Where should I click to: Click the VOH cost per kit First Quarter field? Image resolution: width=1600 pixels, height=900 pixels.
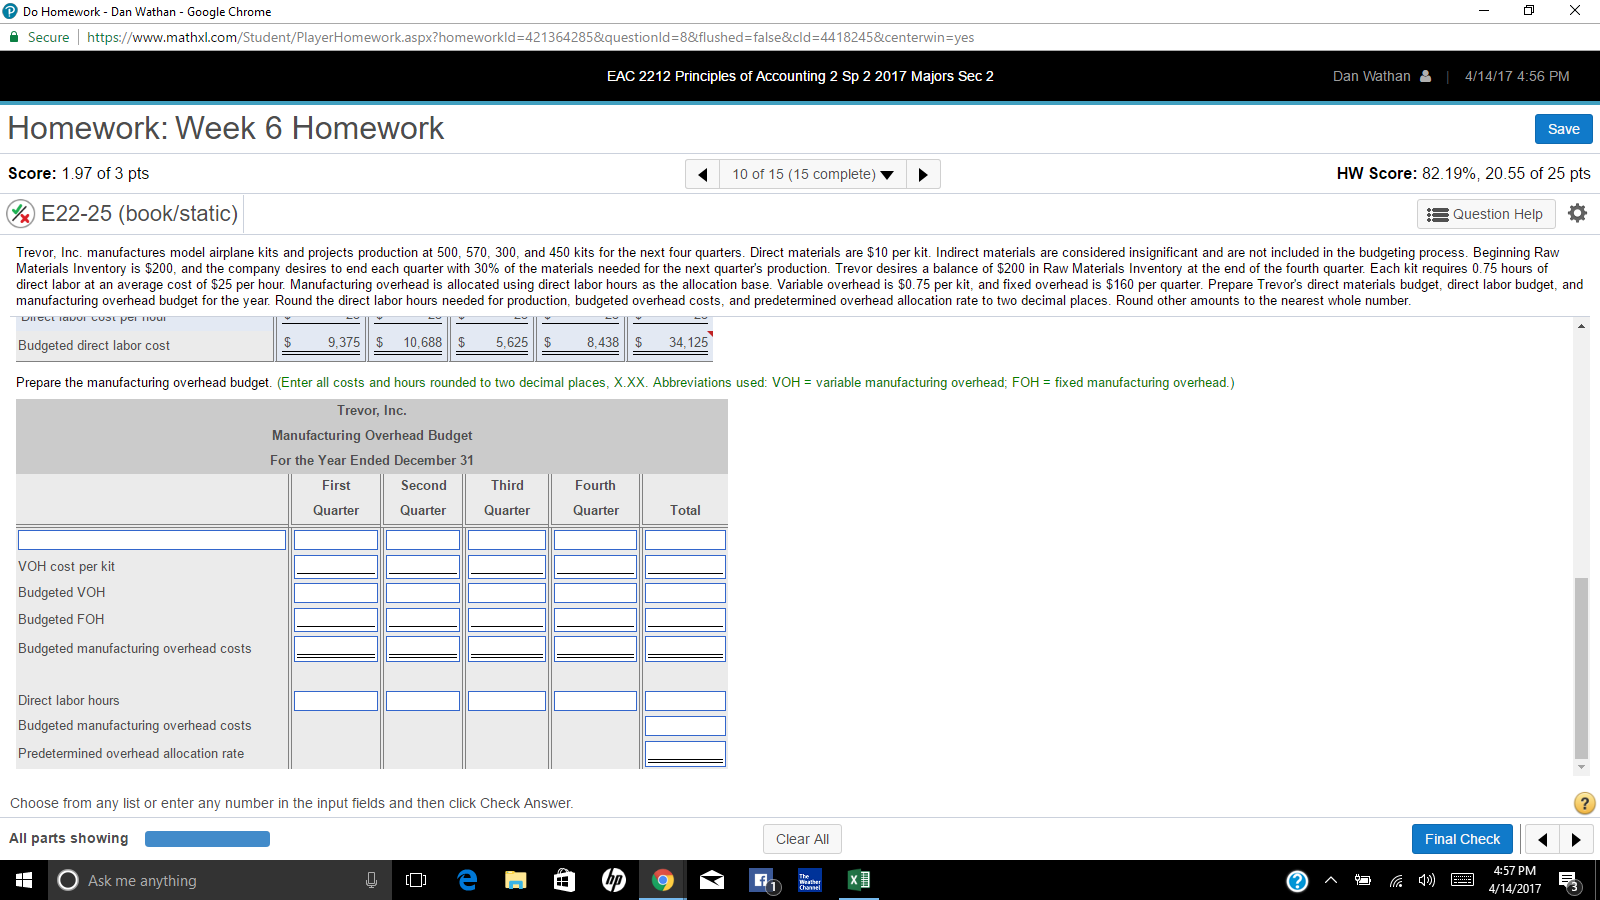pos(335,565)
